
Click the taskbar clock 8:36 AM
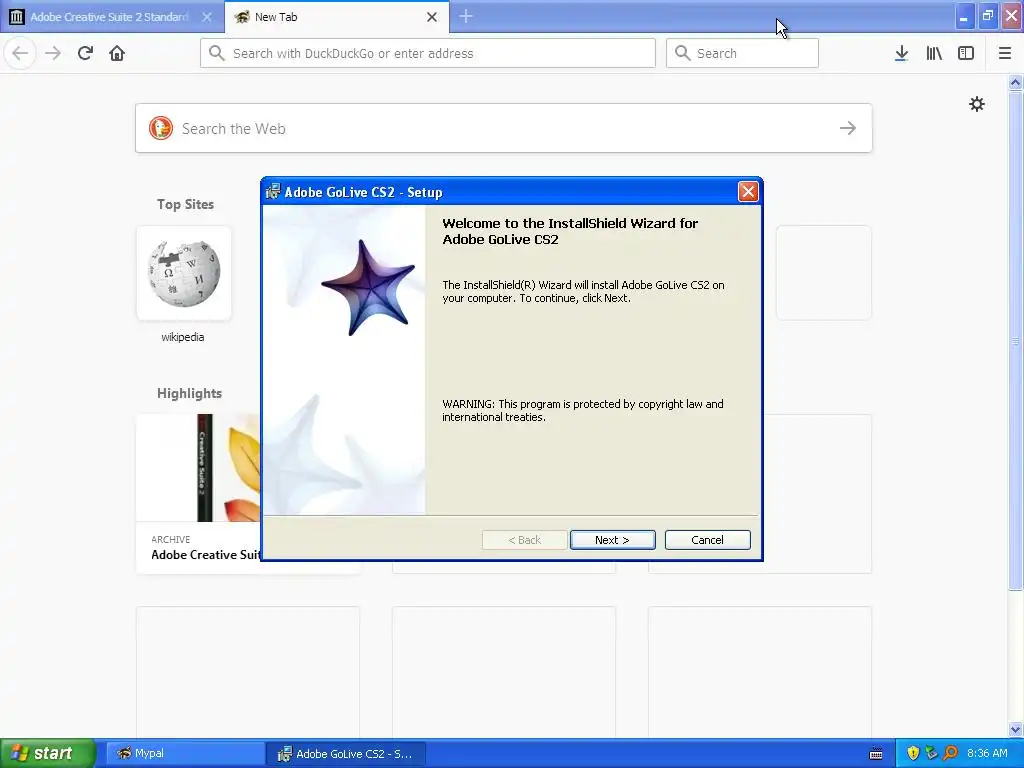click(x=987, y=753)
